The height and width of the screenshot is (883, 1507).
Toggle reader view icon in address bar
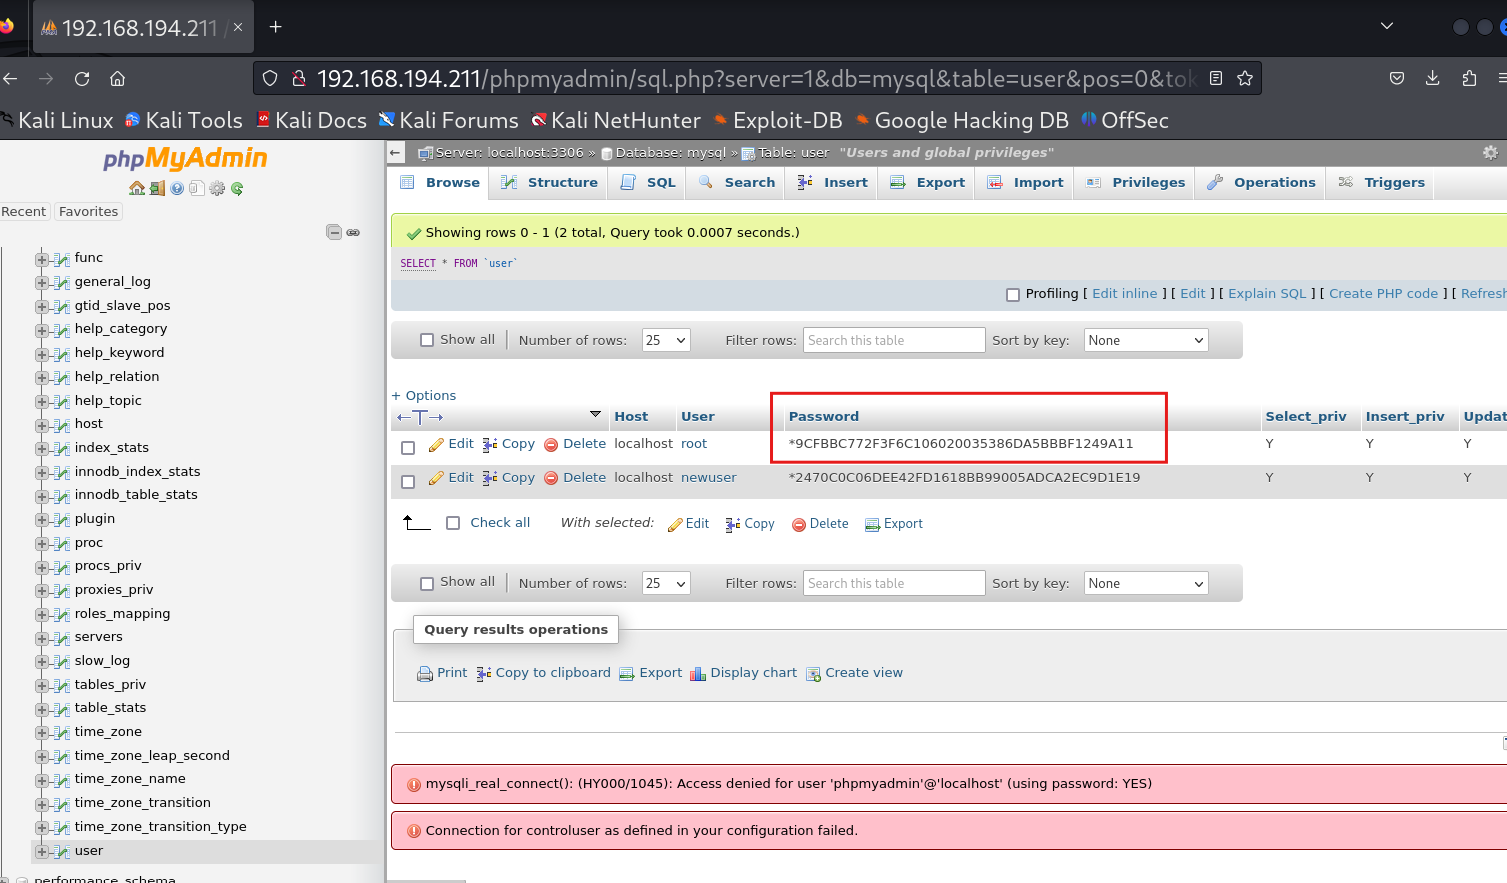tap(1216, 78)
